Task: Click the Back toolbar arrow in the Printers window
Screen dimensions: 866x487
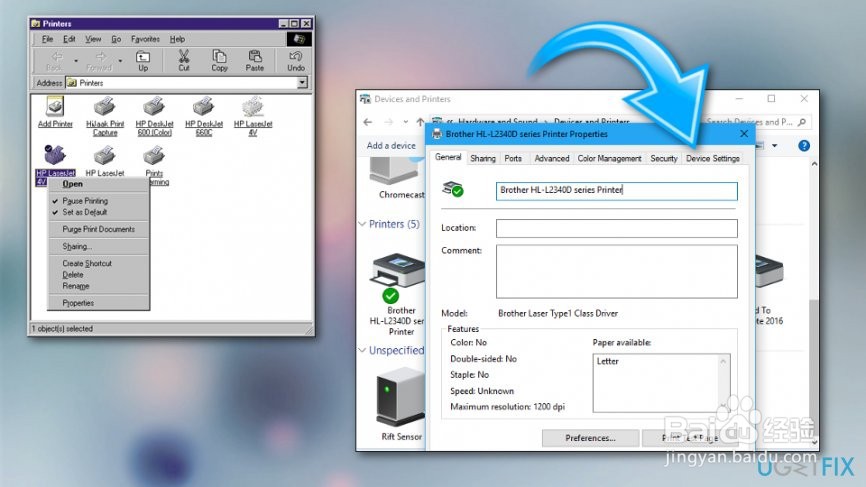Action: pyautogui.click(x=55, y=61)
